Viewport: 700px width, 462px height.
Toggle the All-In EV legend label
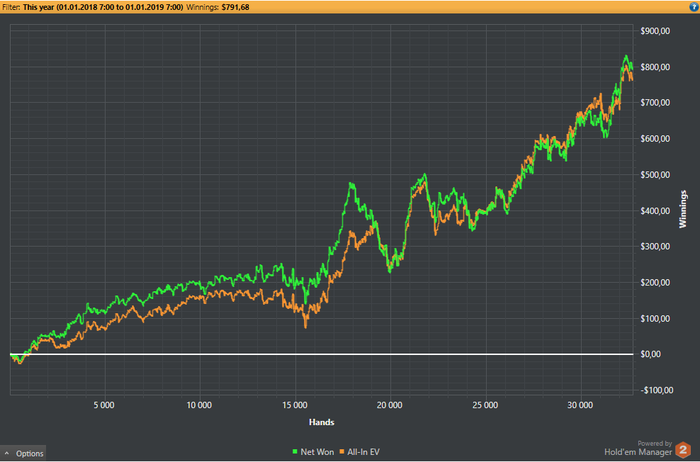363,452
